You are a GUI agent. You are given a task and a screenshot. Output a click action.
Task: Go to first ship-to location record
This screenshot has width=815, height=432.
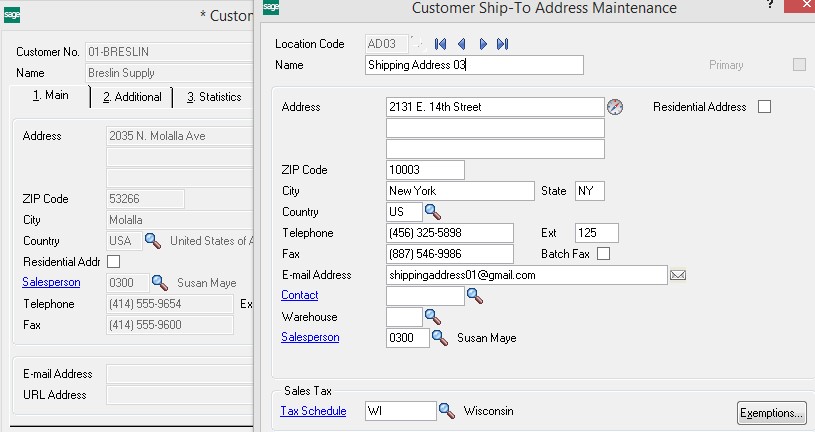click(x=440, y=44)
